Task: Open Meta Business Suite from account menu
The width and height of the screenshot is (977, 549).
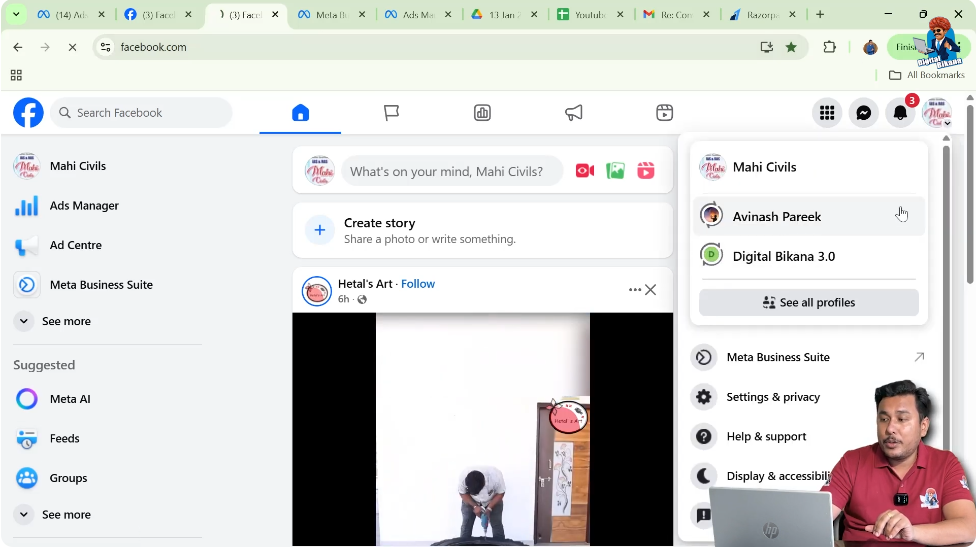Action: click(809, 357)
